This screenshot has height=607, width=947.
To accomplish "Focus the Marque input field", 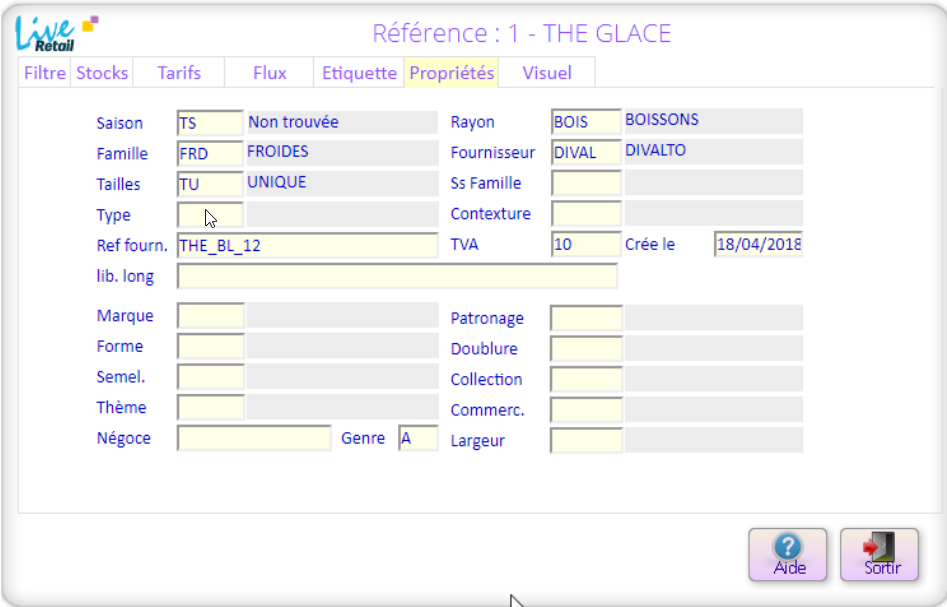I will [x=210, y=316].
